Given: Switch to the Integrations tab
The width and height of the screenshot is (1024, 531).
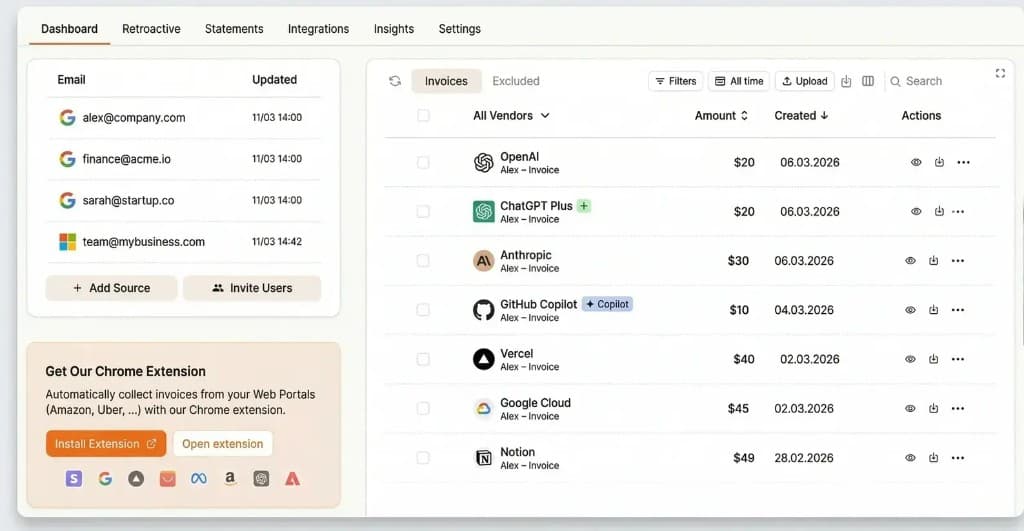Looking at the screenshot, I should 319,29.
